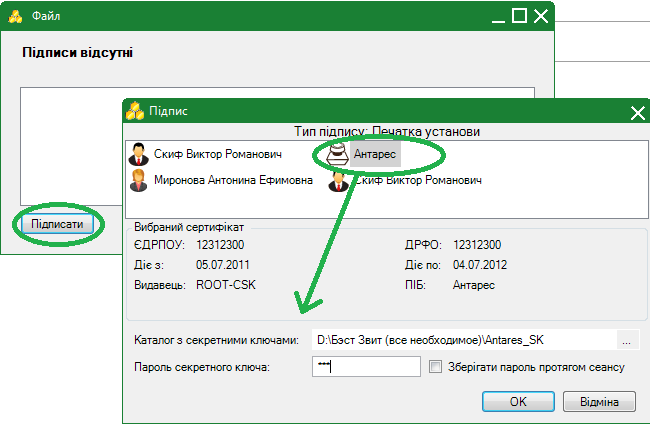
Task: Maximize the Файл window
Action: point(519,16)
